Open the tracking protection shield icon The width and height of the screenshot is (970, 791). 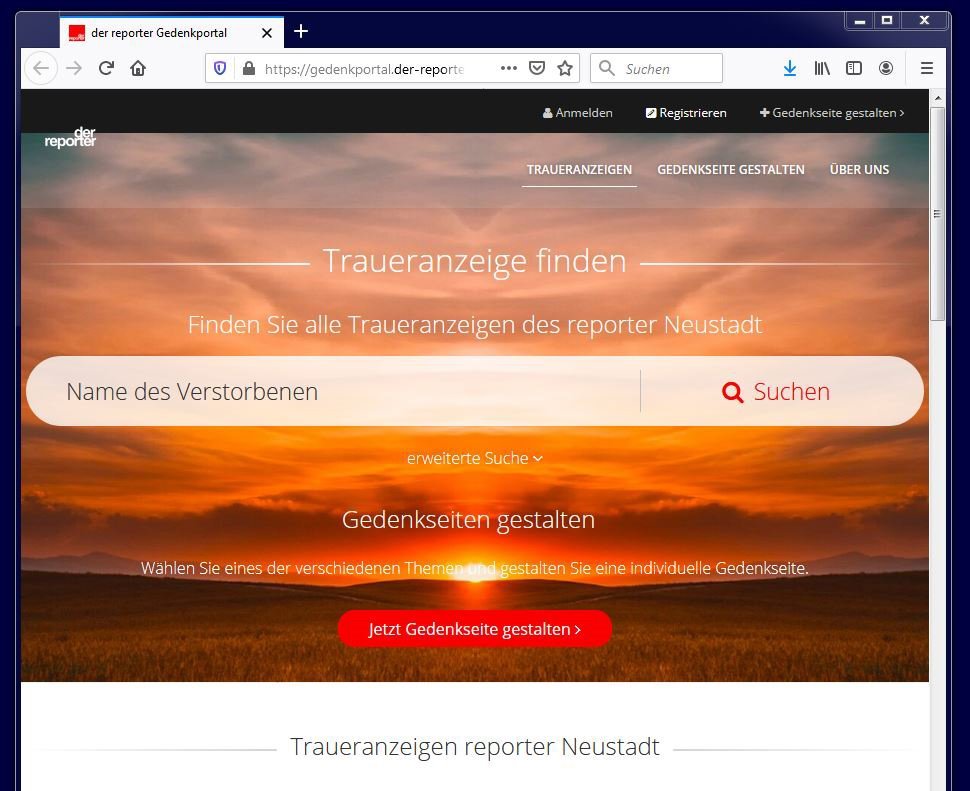(x=220, y=68)
